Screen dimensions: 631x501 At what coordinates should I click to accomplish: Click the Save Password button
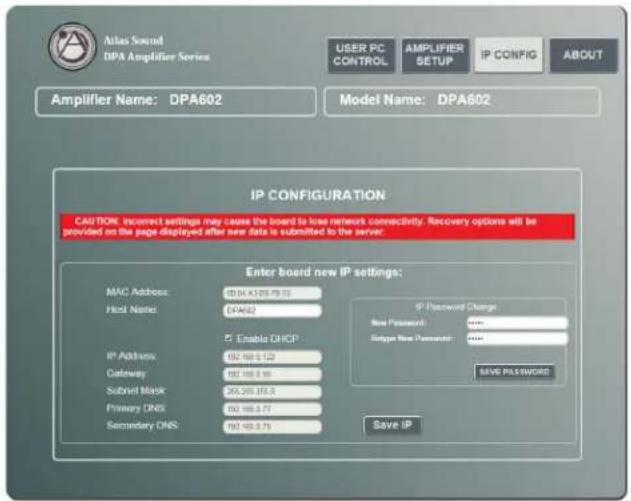pyautogui.click(x=514, y=372)
